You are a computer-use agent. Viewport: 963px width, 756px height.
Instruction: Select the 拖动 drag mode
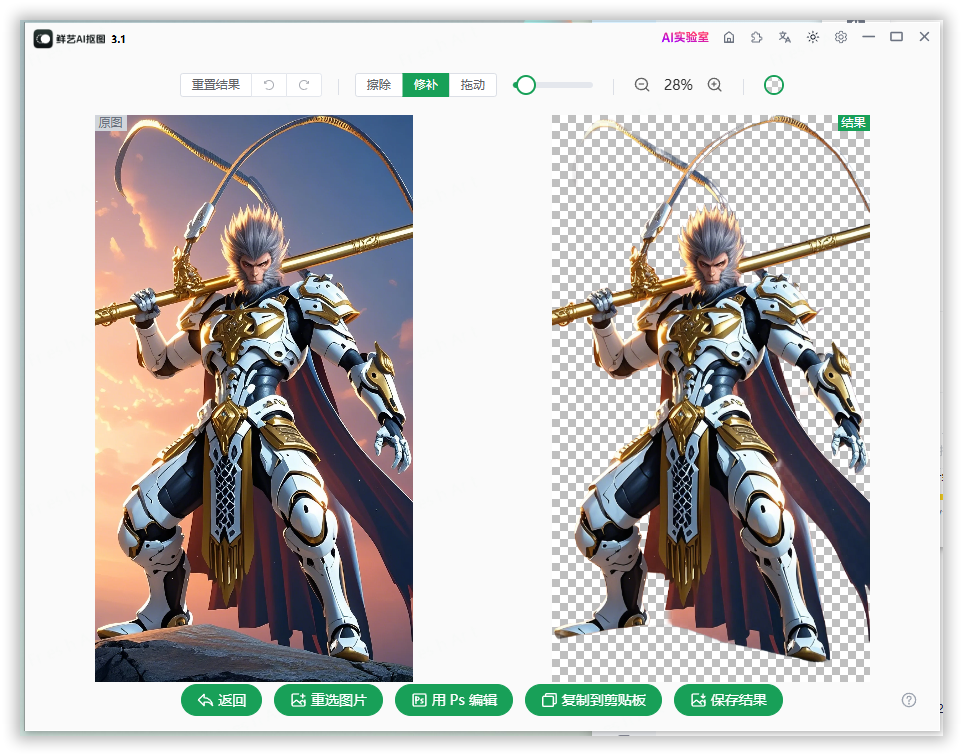pyautogui.click(x=472, y=85)
